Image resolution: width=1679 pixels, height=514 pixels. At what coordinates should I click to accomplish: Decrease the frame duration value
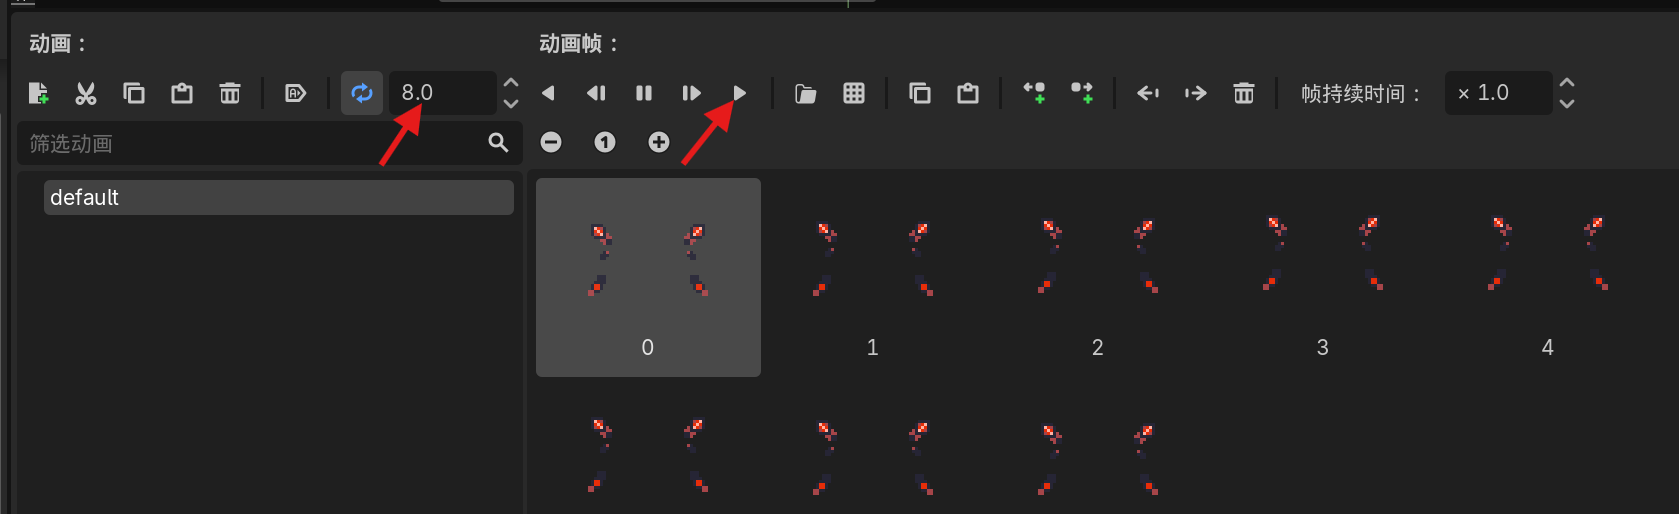click(x=1567, y=103)
